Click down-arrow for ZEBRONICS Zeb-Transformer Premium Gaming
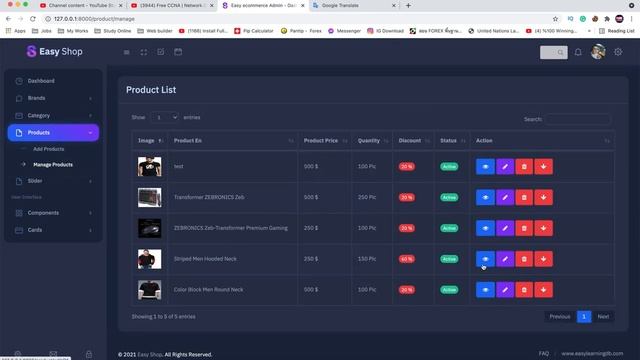This screenshot has height=360, width=640. point(543,228)
